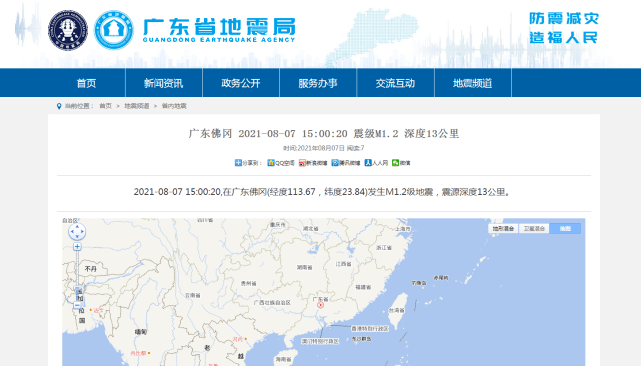Open the 新闻资讯 navigation menu

164,83
